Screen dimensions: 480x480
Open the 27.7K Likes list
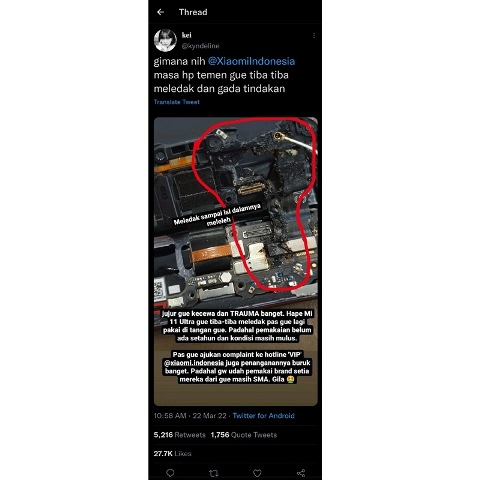point(172,453)
